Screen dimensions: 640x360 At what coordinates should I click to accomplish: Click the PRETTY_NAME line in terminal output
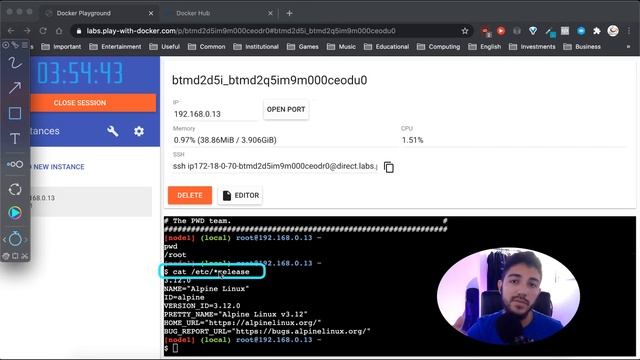pyautogui.click(x=236, y=314)
